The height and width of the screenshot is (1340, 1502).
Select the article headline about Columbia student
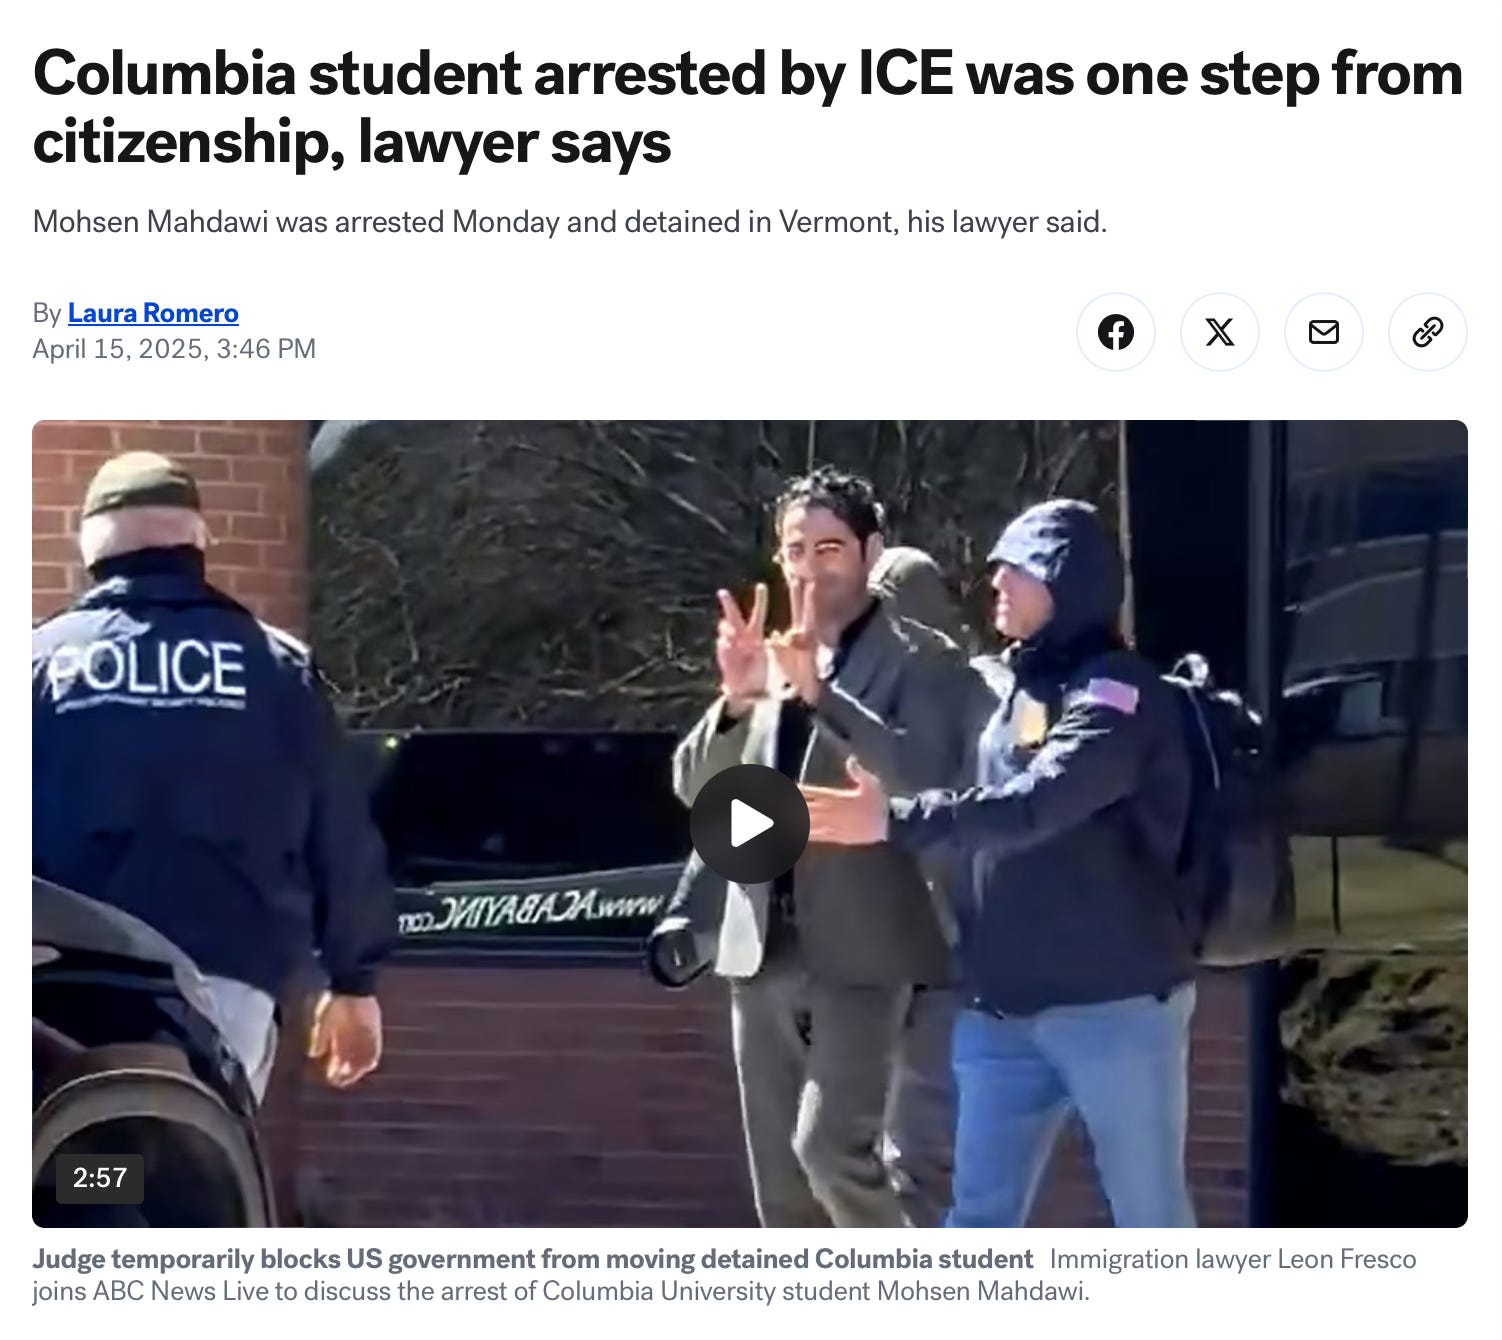747,107
